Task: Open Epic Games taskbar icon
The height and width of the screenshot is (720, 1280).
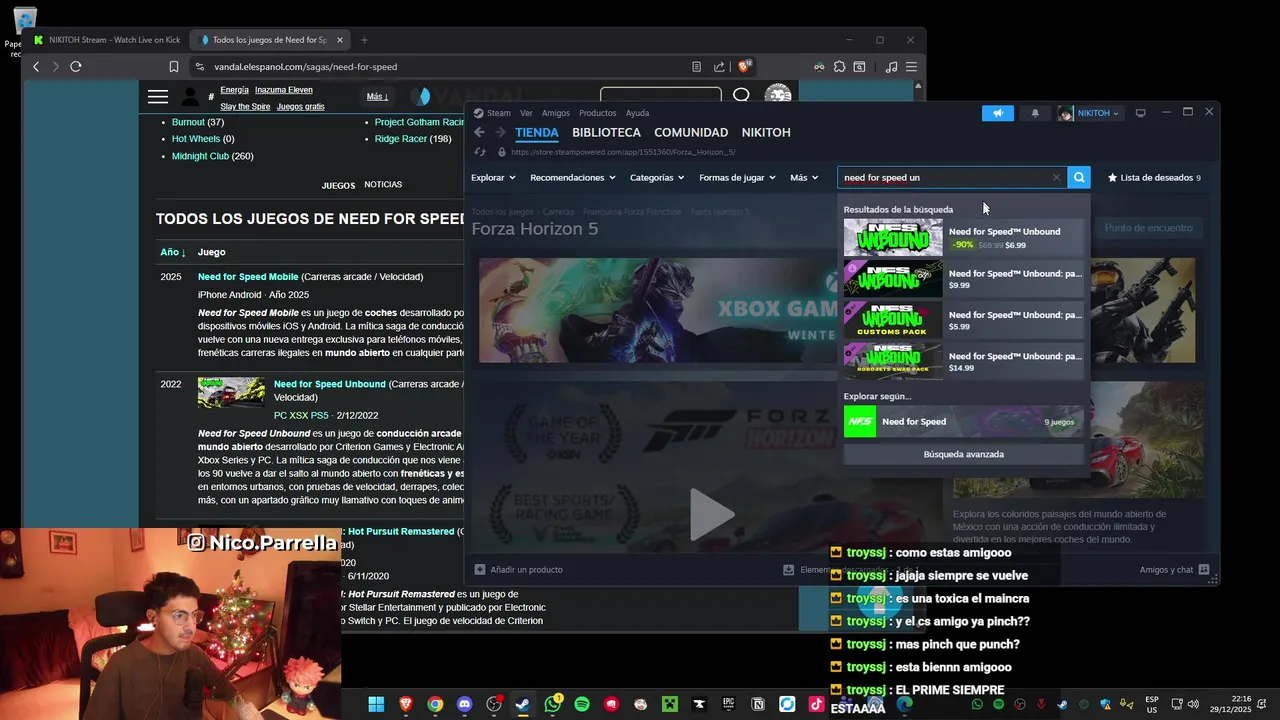Action: click(729, 704)
